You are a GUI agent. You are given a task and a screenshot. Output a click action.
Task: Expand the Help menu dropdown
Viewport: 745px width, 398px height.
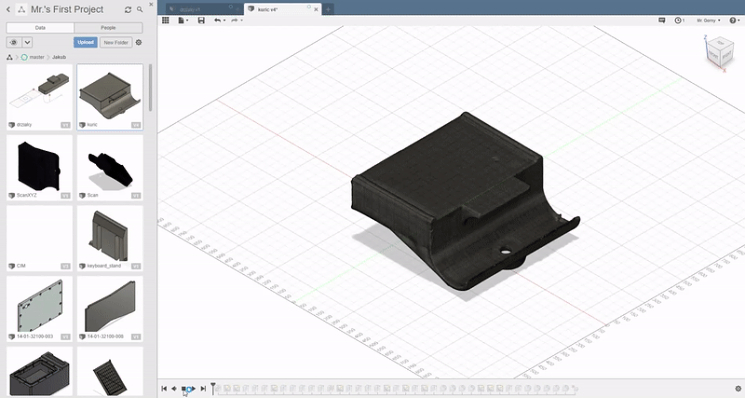(x=734, y=20)
